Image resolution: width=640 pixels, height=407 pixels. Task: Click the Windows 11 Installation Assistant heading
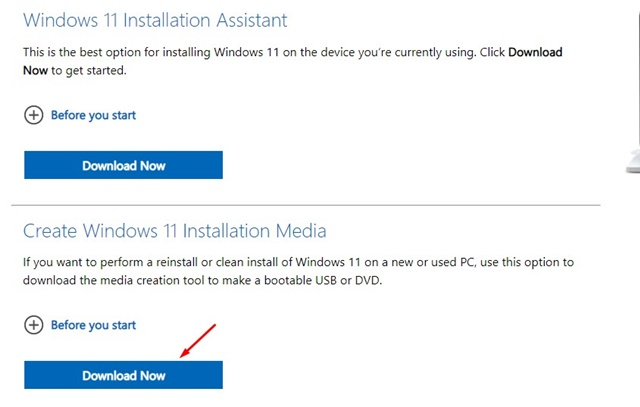155,20
